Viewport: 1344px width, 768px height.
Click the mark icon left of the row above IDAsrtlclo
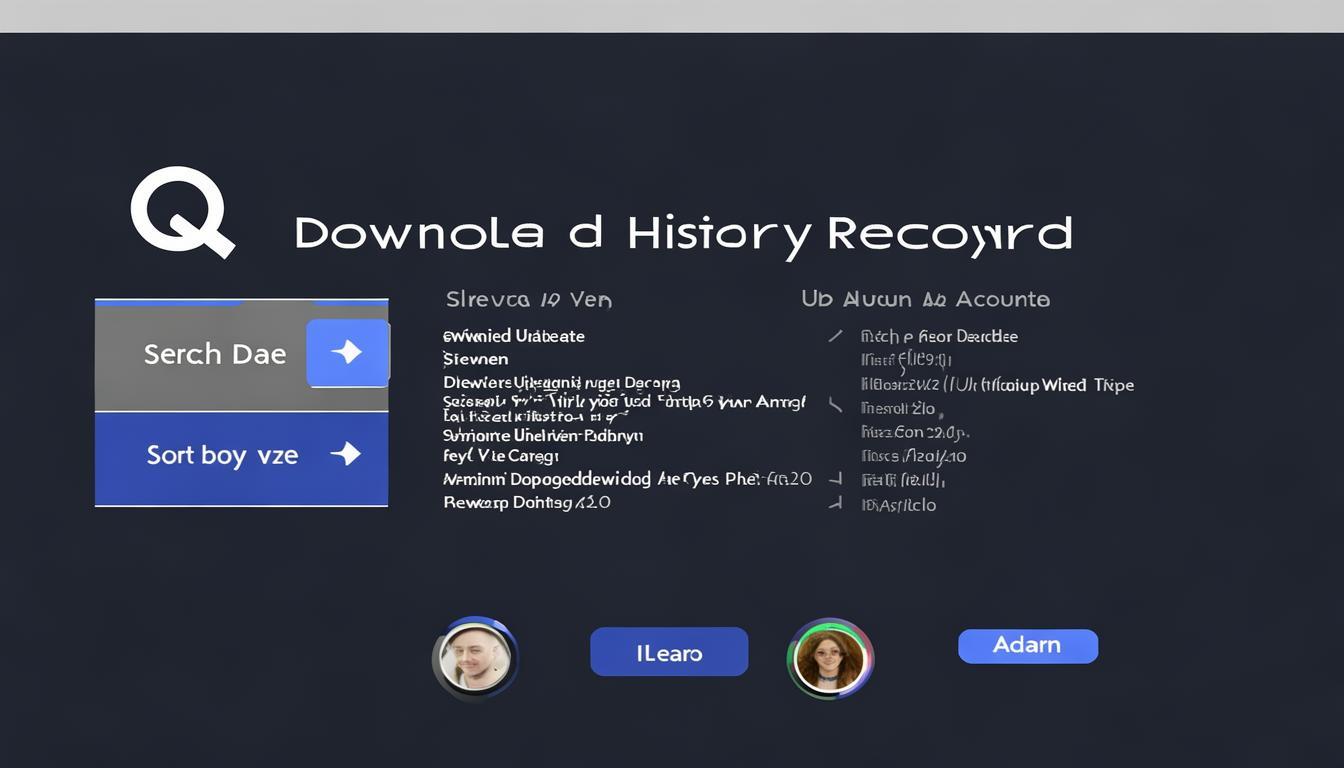pos(835,480)
